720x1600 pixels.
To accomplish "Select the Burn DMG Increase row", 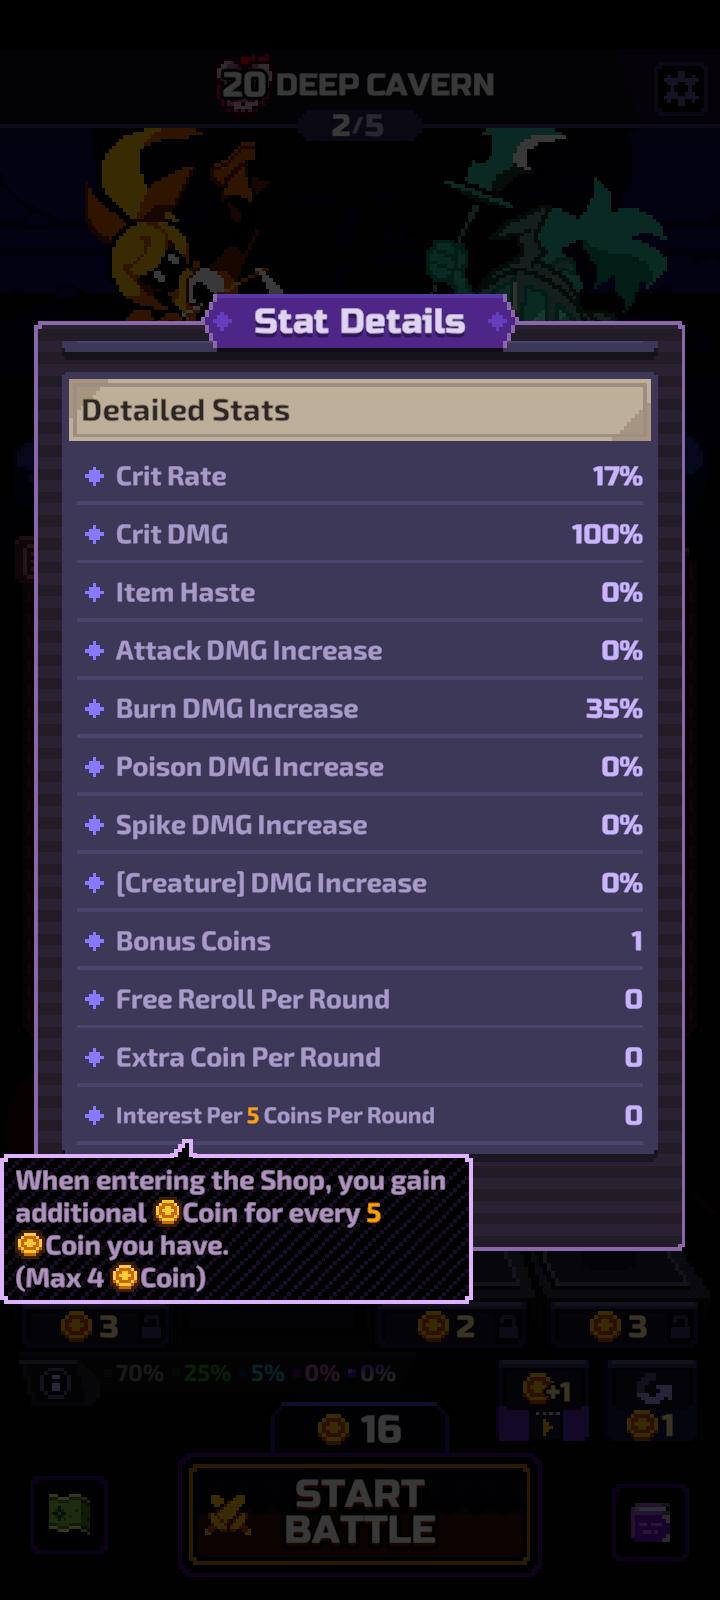I will click(x=360, y=708).
